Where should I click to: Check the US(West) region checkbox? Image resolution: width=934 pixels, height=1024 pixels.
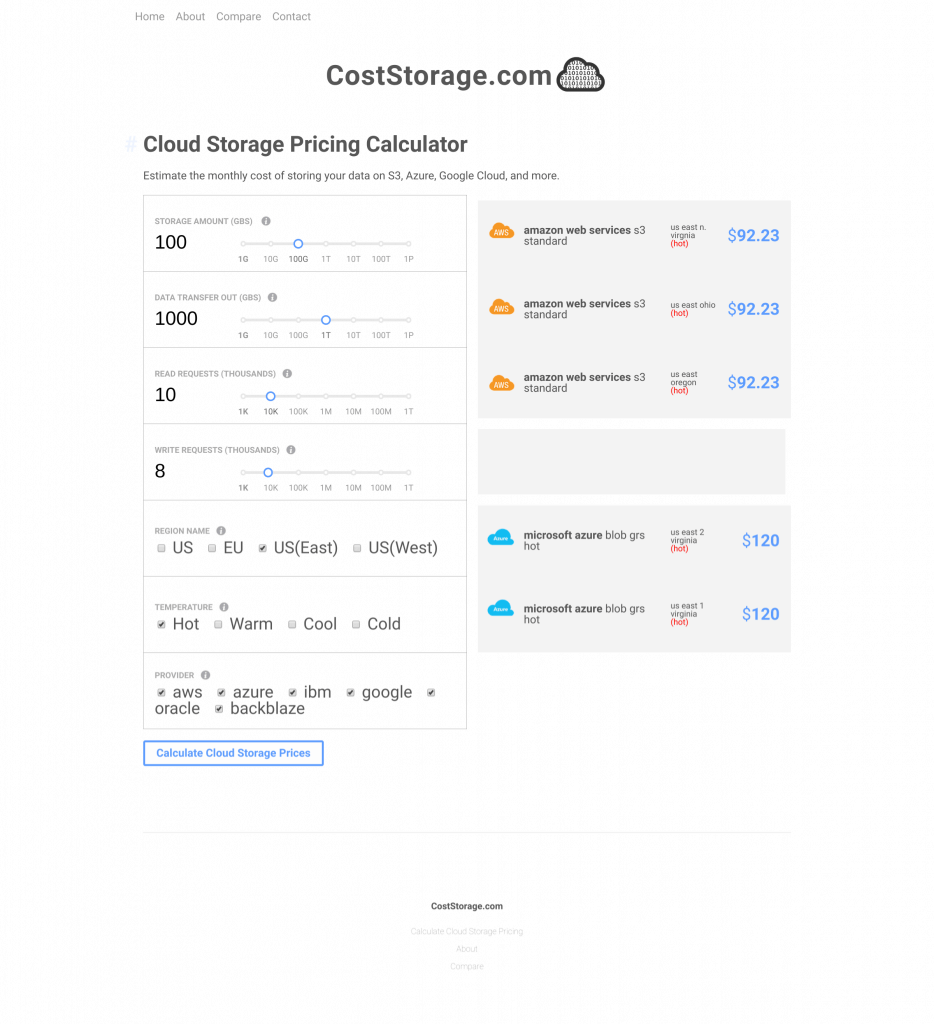[x=357, y=549]
